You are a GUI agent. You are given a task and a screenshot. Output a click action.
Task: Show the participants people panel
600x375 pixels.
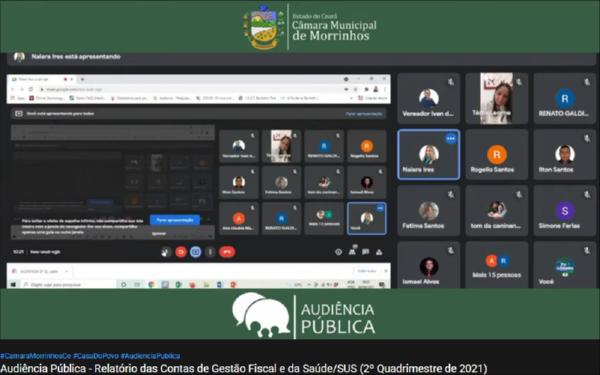point(352,251)
